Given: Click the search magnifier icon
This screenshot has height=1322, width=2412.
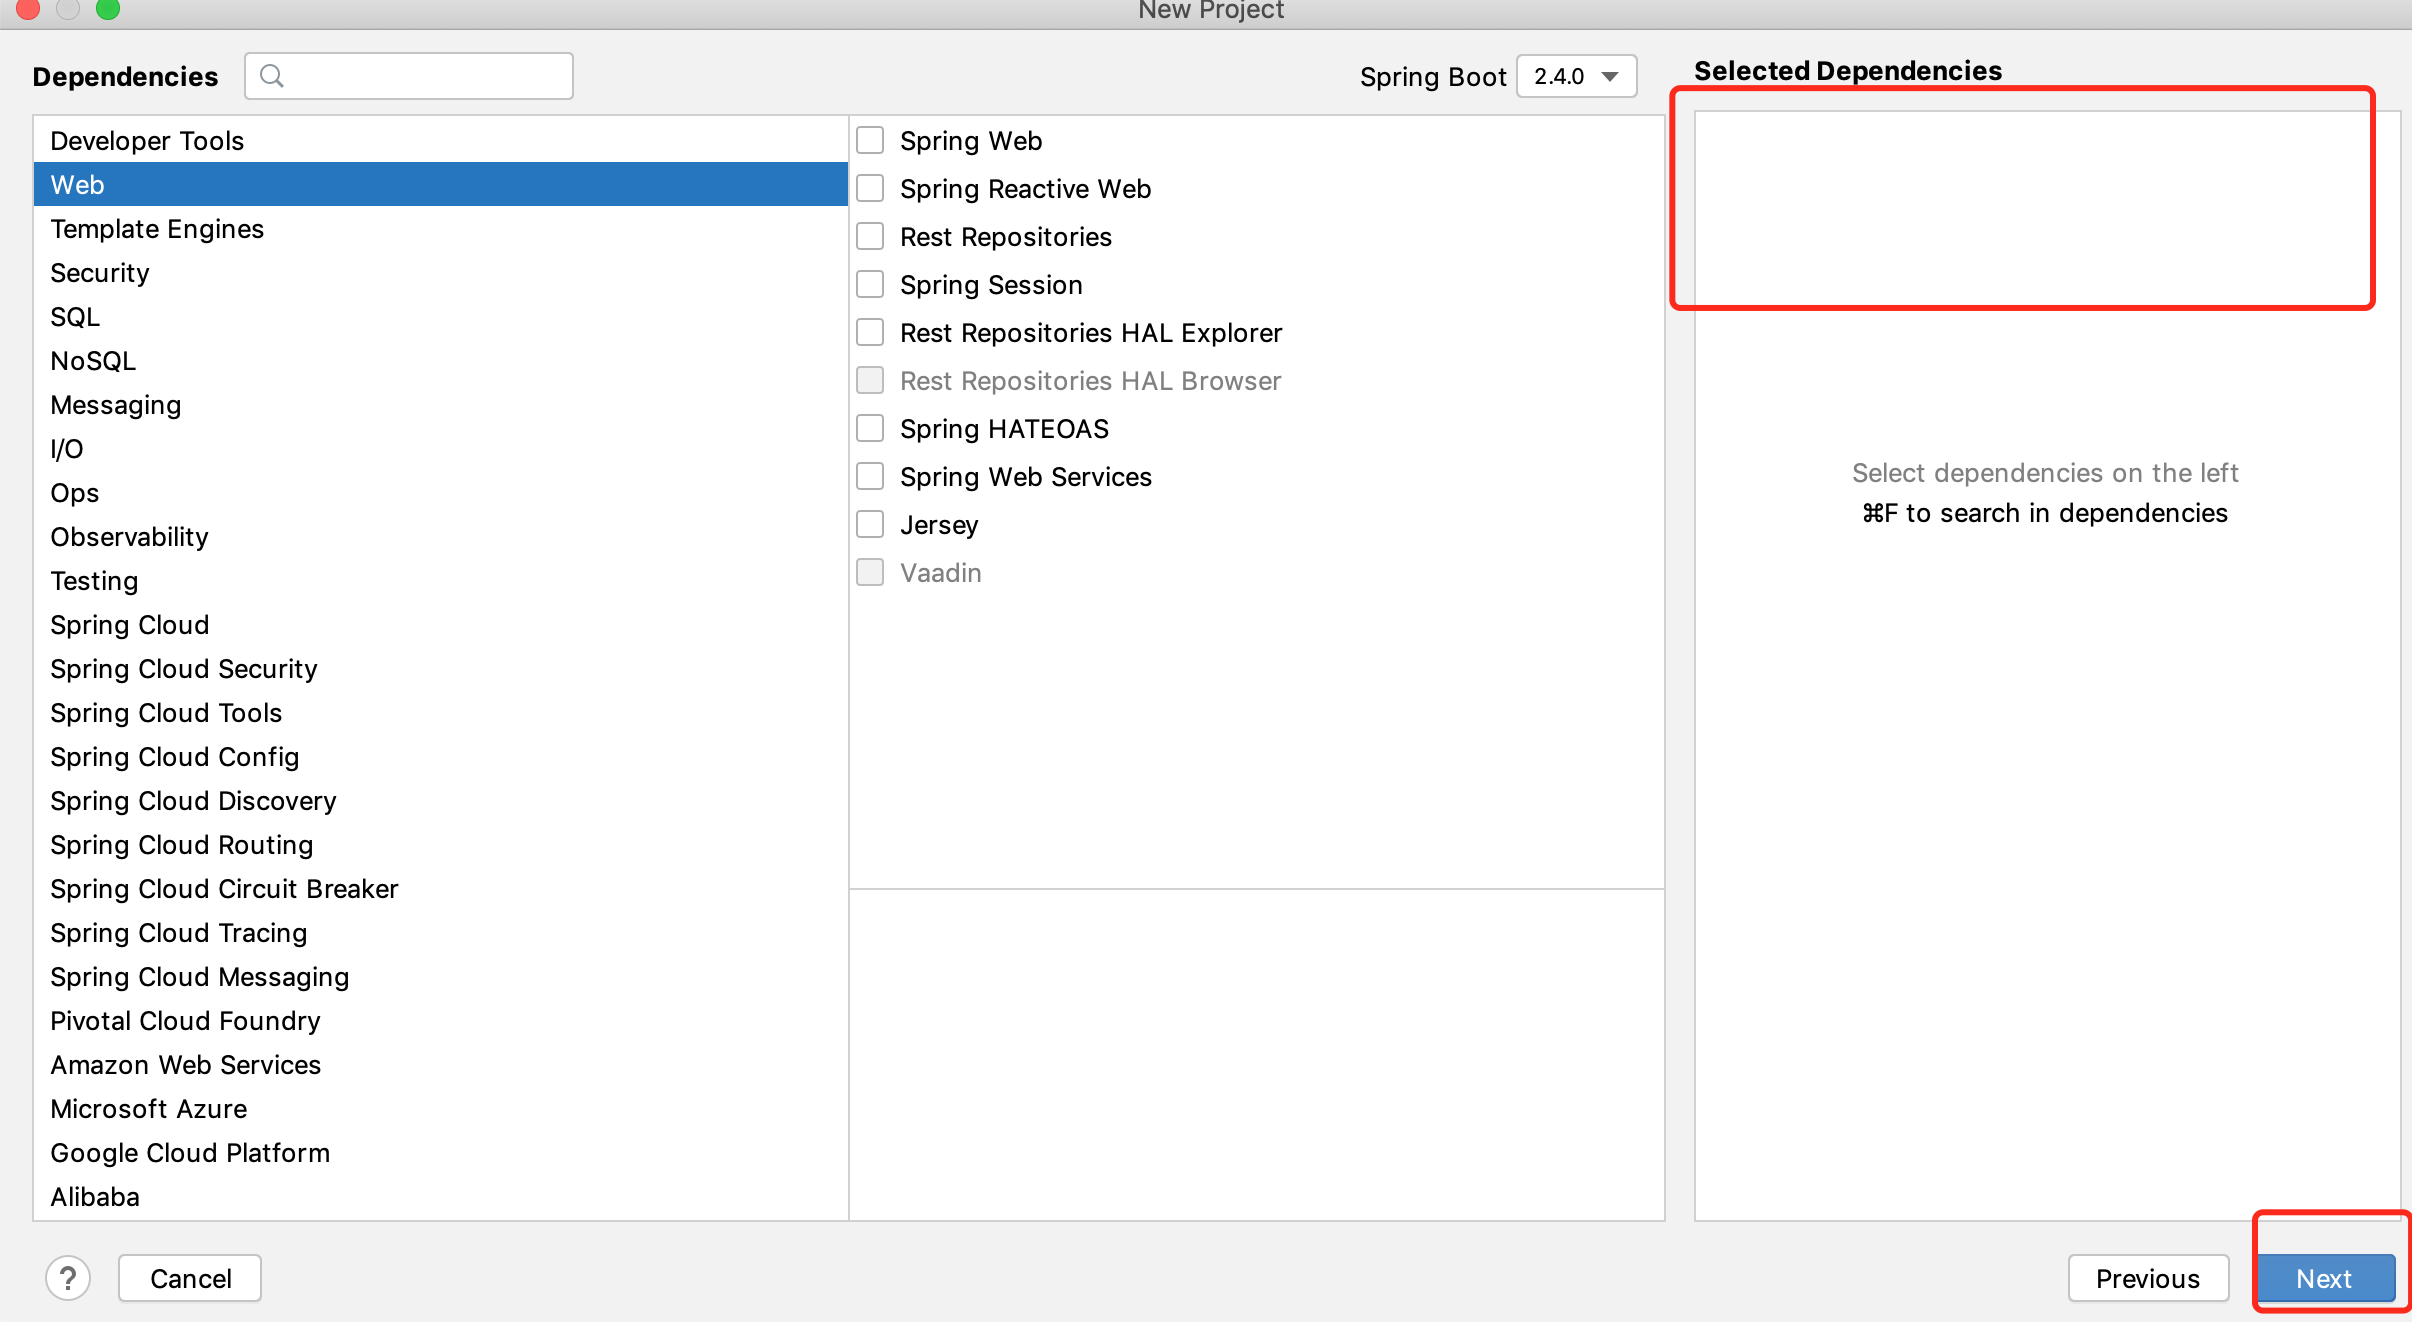Looking at the screenshot, I should coord(271,76).
